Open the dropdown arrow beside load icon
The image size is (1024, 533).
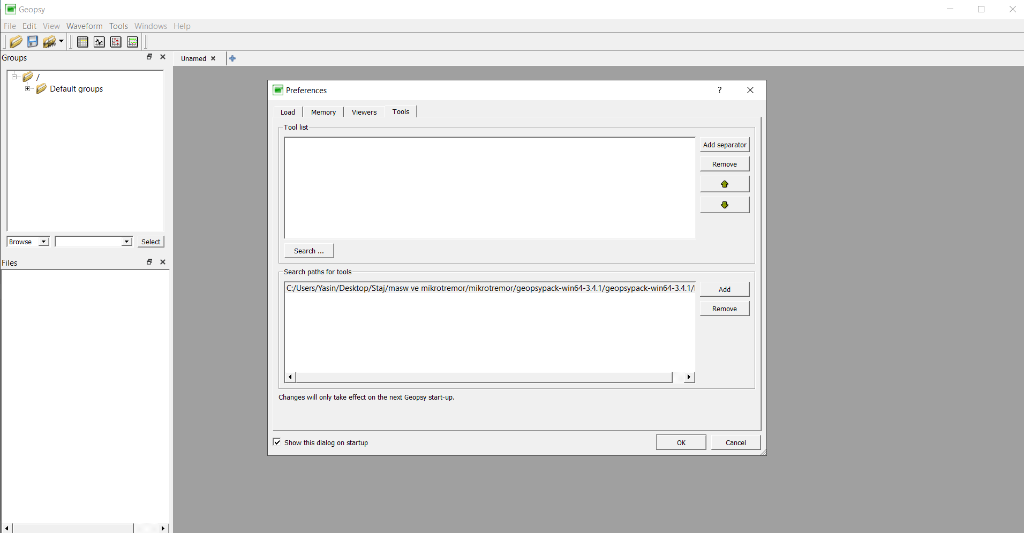pyautogui.click(x=61, y=42)
